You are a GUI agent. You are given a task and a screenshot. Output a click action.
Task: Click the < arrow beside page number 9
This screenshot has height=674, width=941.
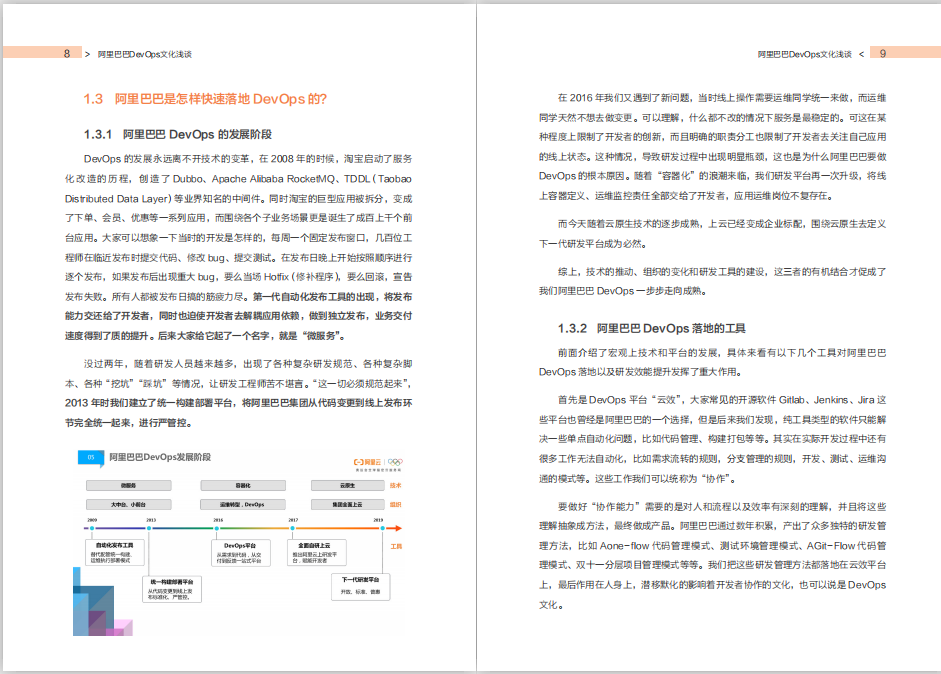pyautogui.click(x=862, y=54)
